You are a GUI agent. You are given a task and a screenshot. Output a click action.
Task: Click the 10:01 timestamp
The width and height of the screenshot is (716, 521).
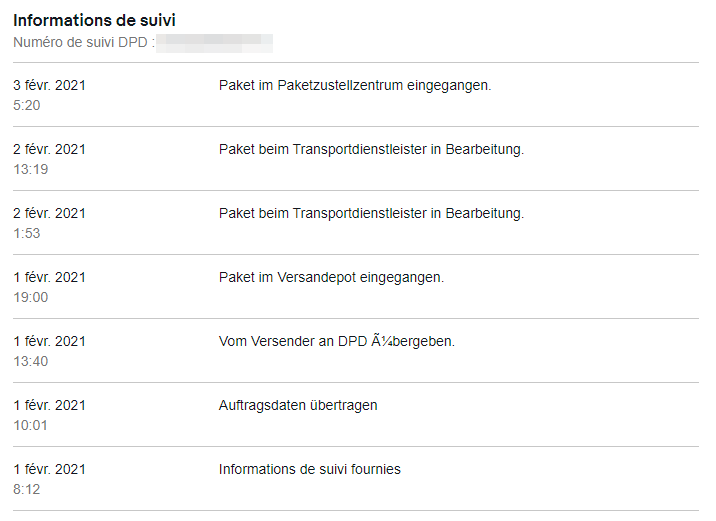point(30,425)
